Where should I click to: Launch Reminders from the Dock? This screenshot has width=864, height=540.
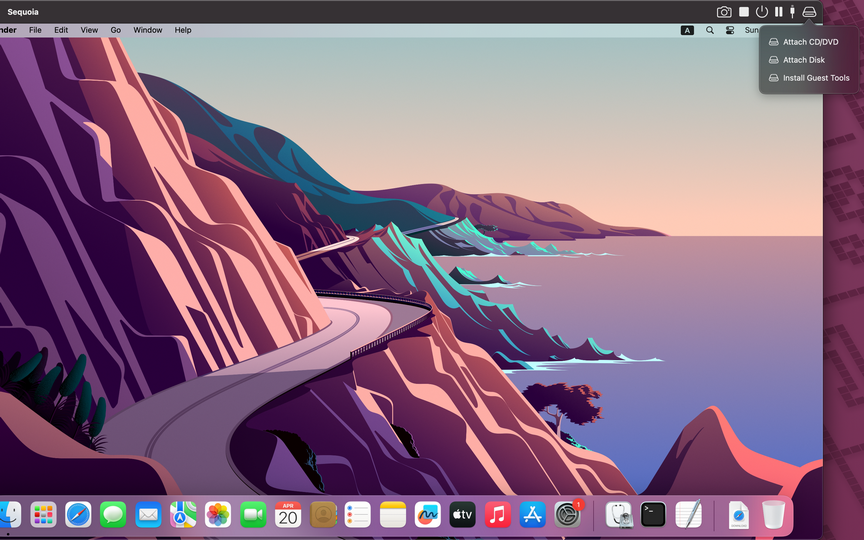coord(358,515)
